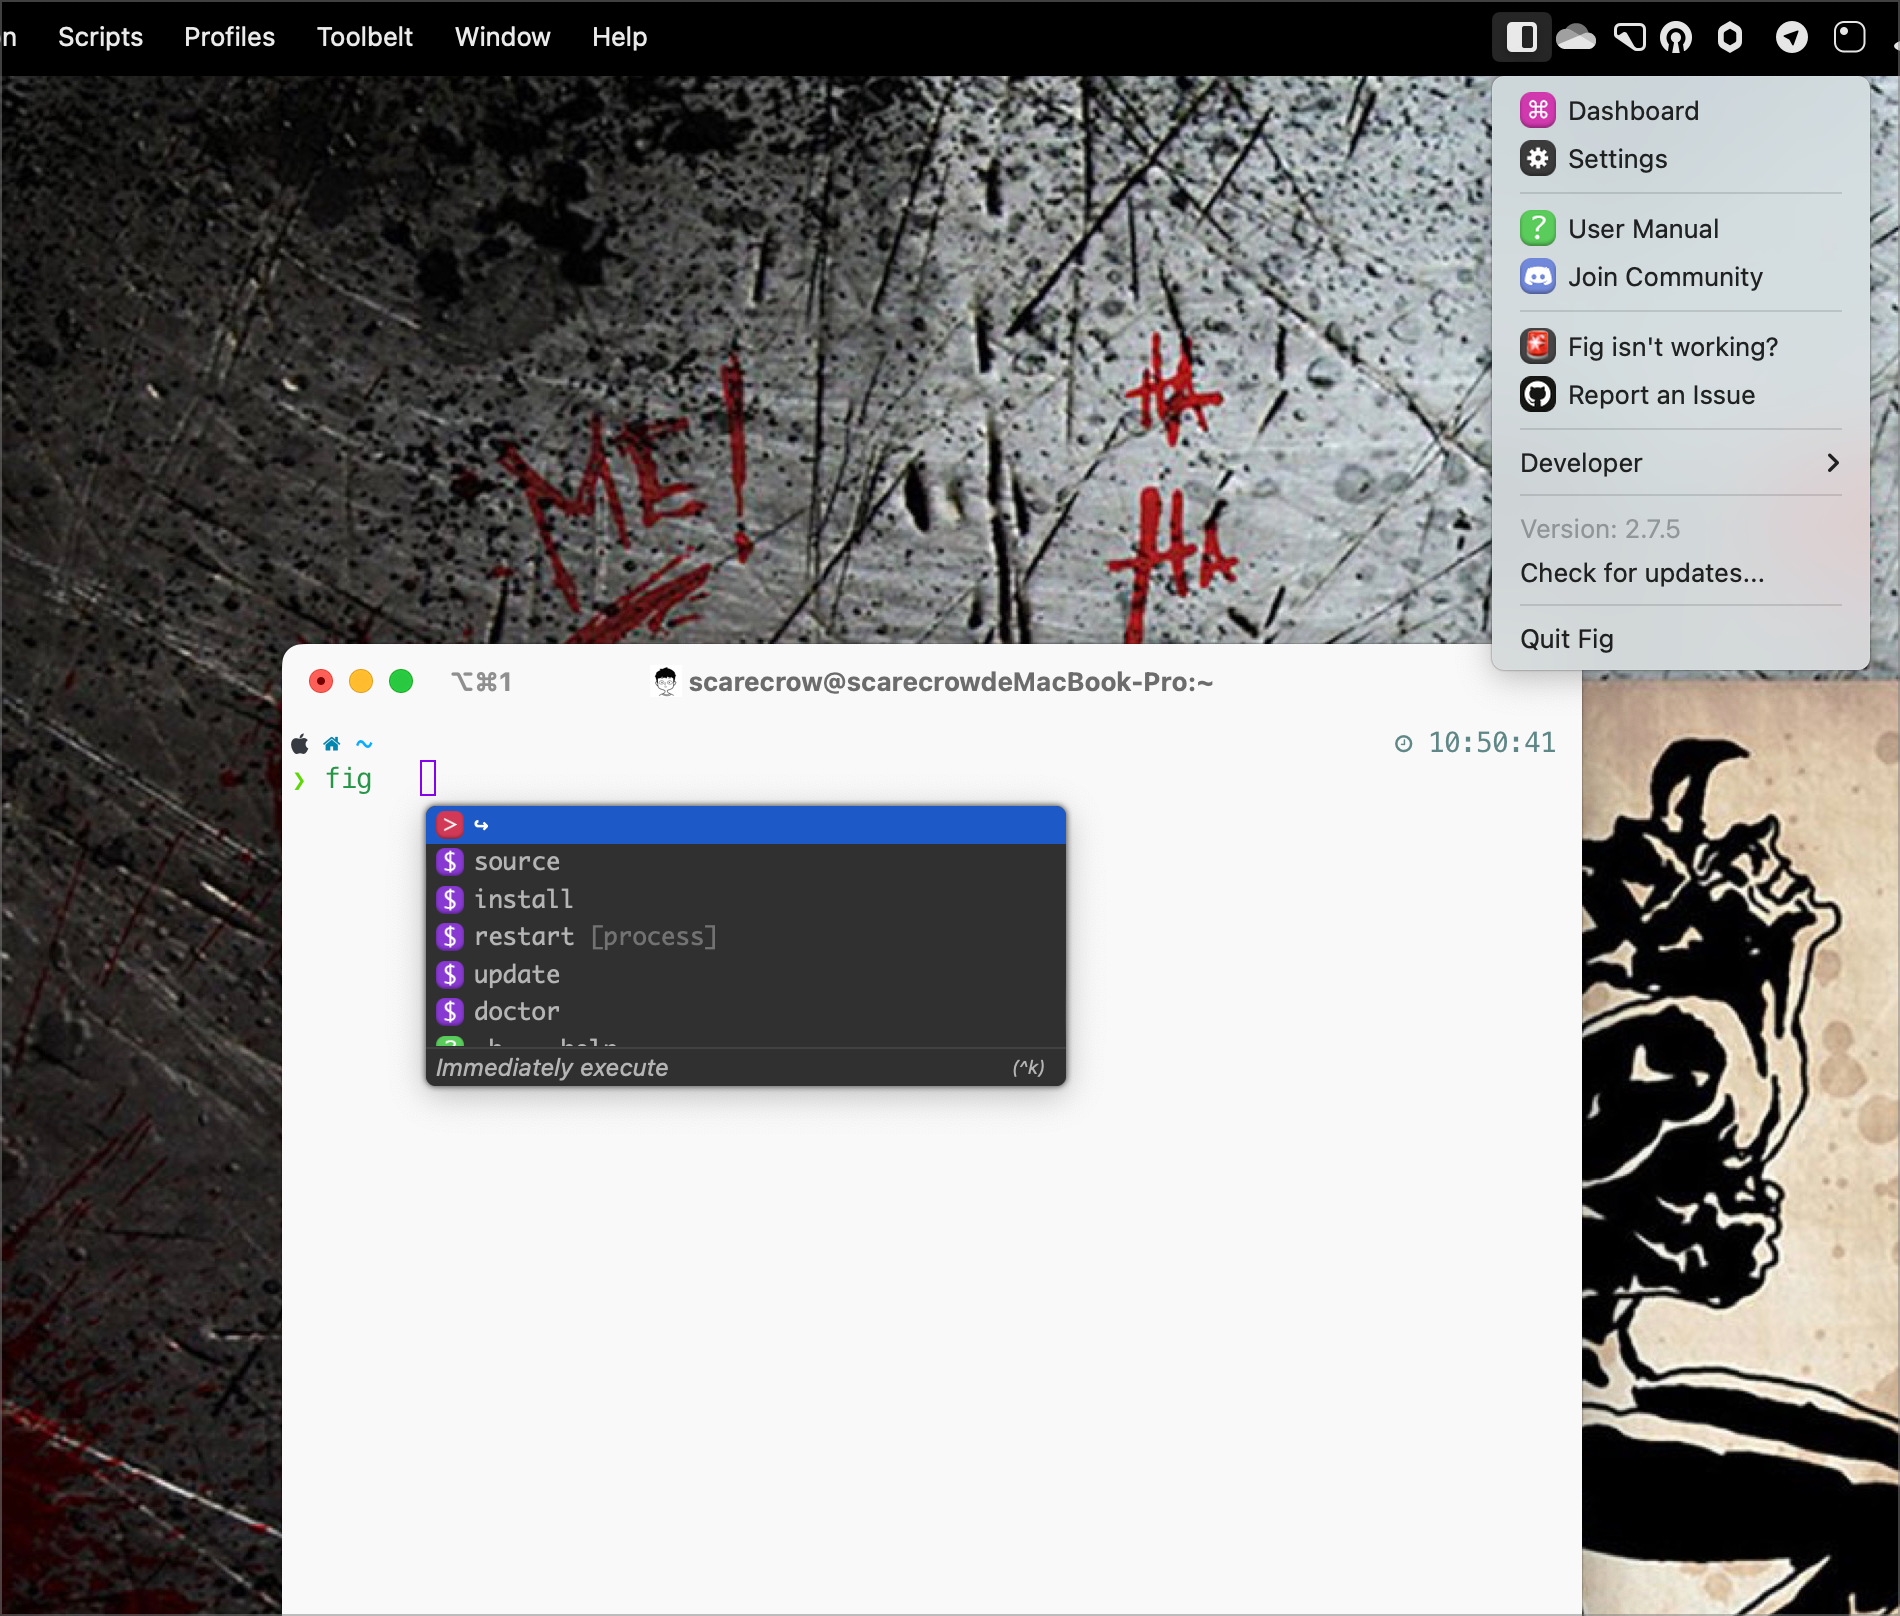
Task: Click the dollar icon next to restart
Action: pos(450,936)
